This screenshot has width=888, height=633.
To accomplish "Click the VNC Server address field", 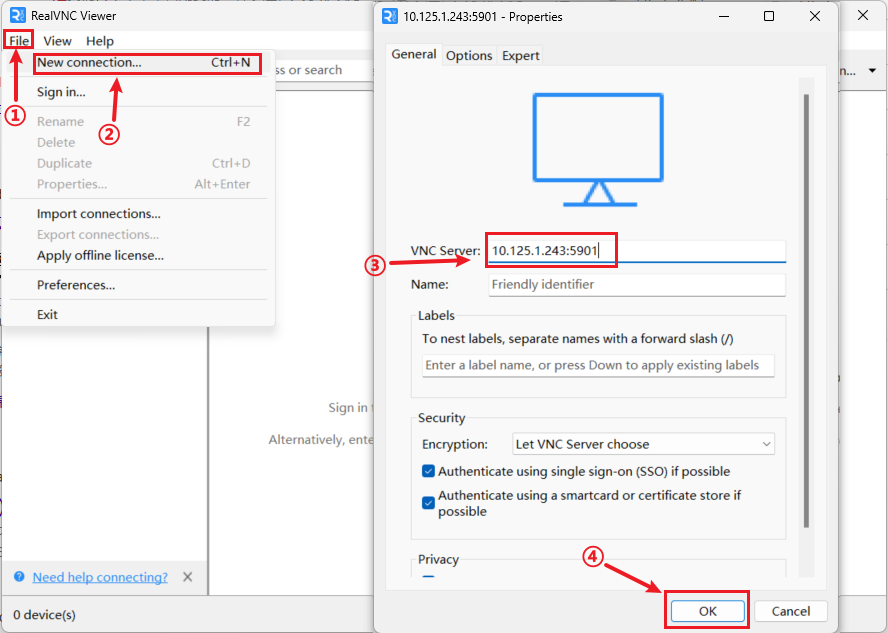I will [637, 251].
